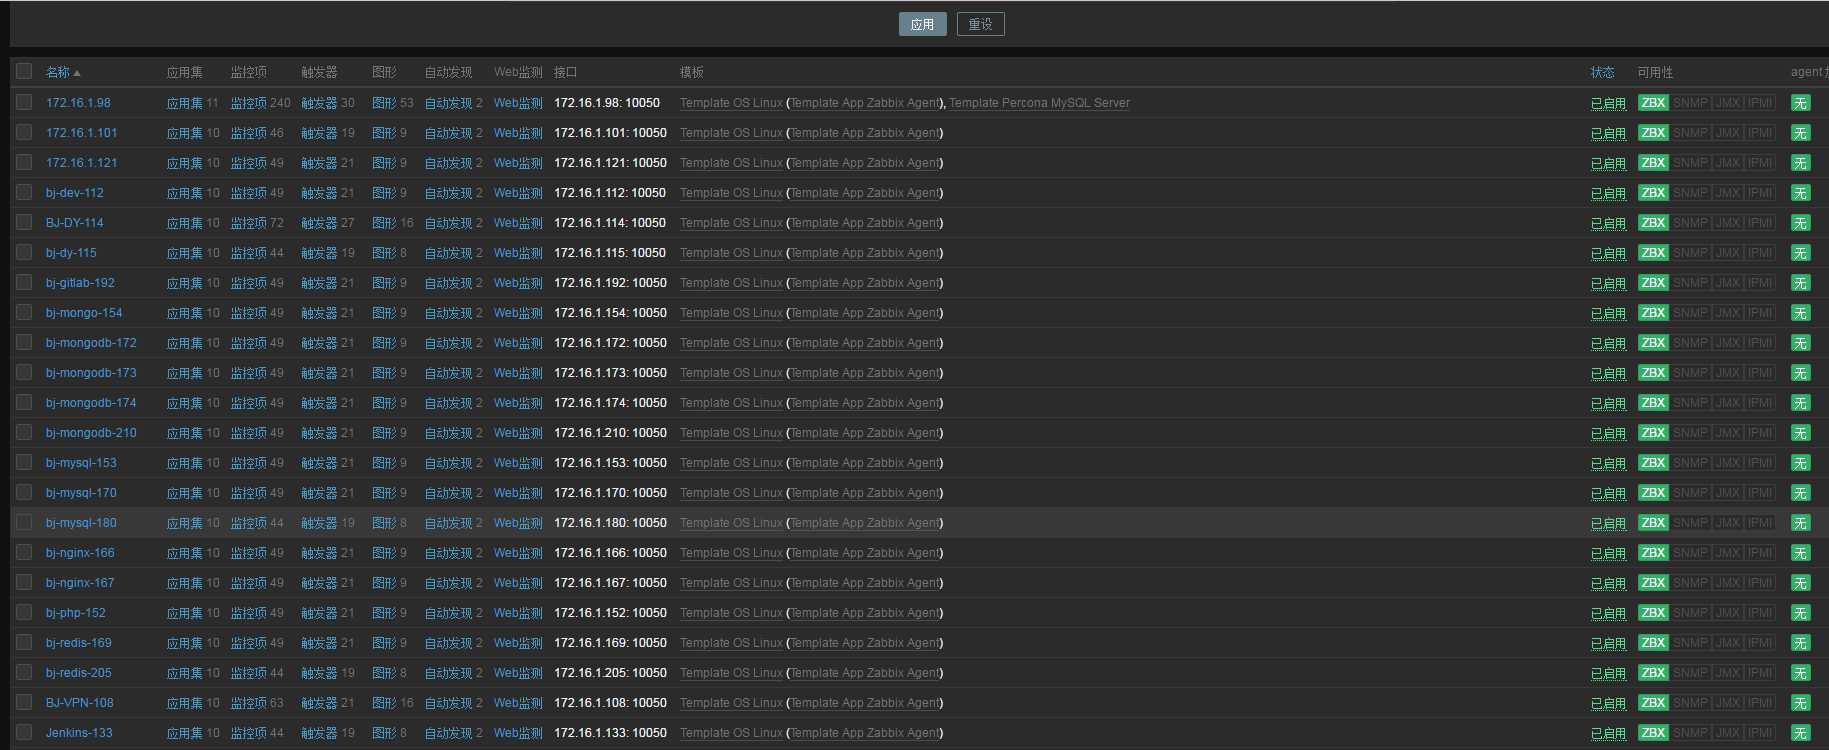This screenshot has height=750, width=1829.
Task: Click ZBX availability icon for 172.16.1.121
Action: coord(1653,163)
